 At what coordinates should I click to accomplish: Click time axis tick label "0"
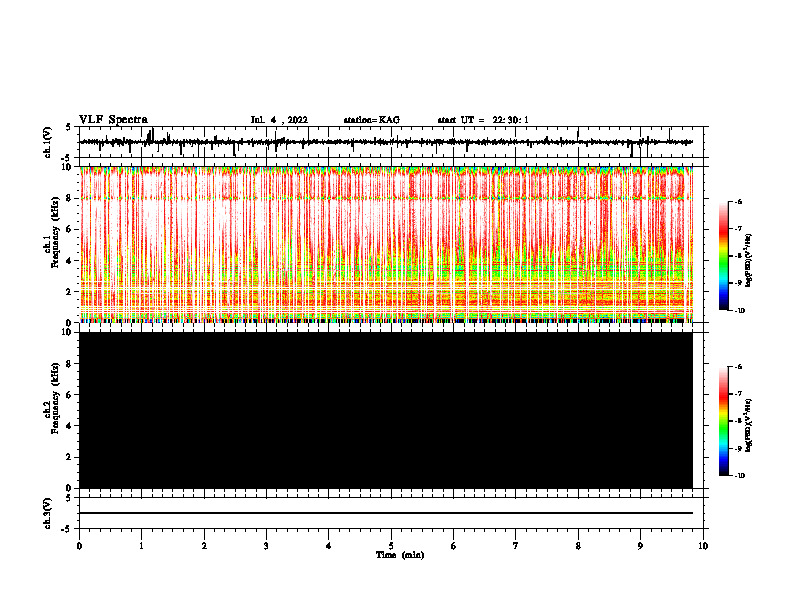click(x=79, y=546)
